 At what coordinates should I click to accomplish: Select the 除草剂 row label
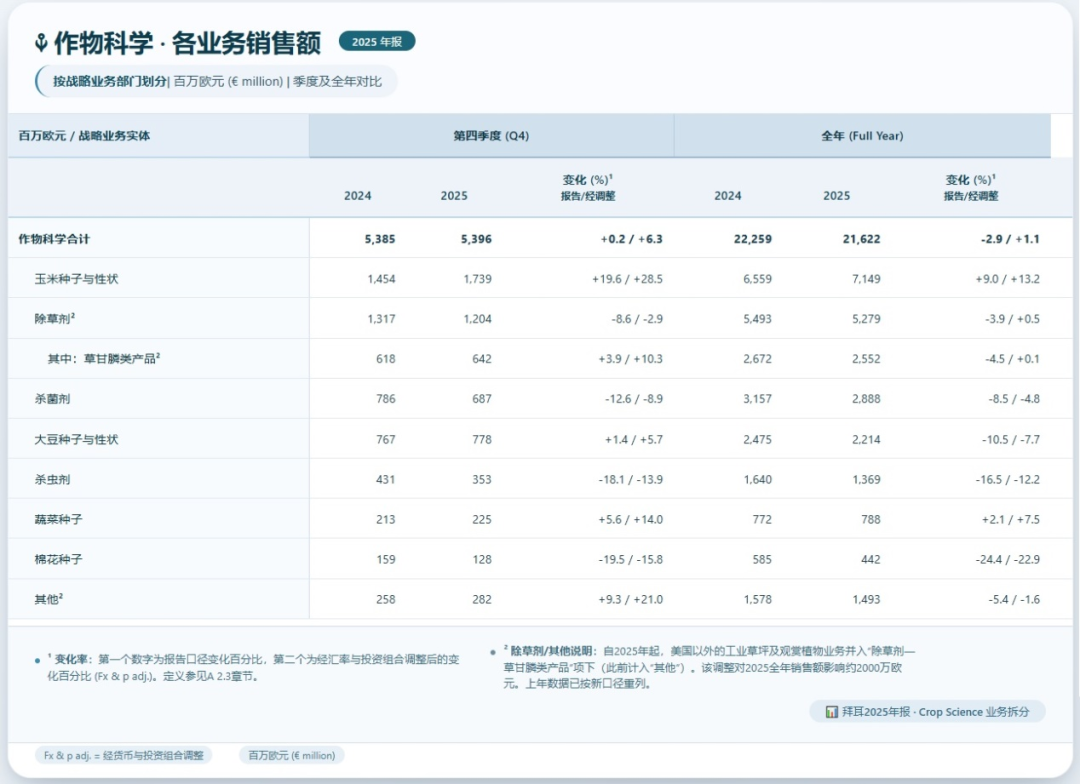tap(54, 319)
